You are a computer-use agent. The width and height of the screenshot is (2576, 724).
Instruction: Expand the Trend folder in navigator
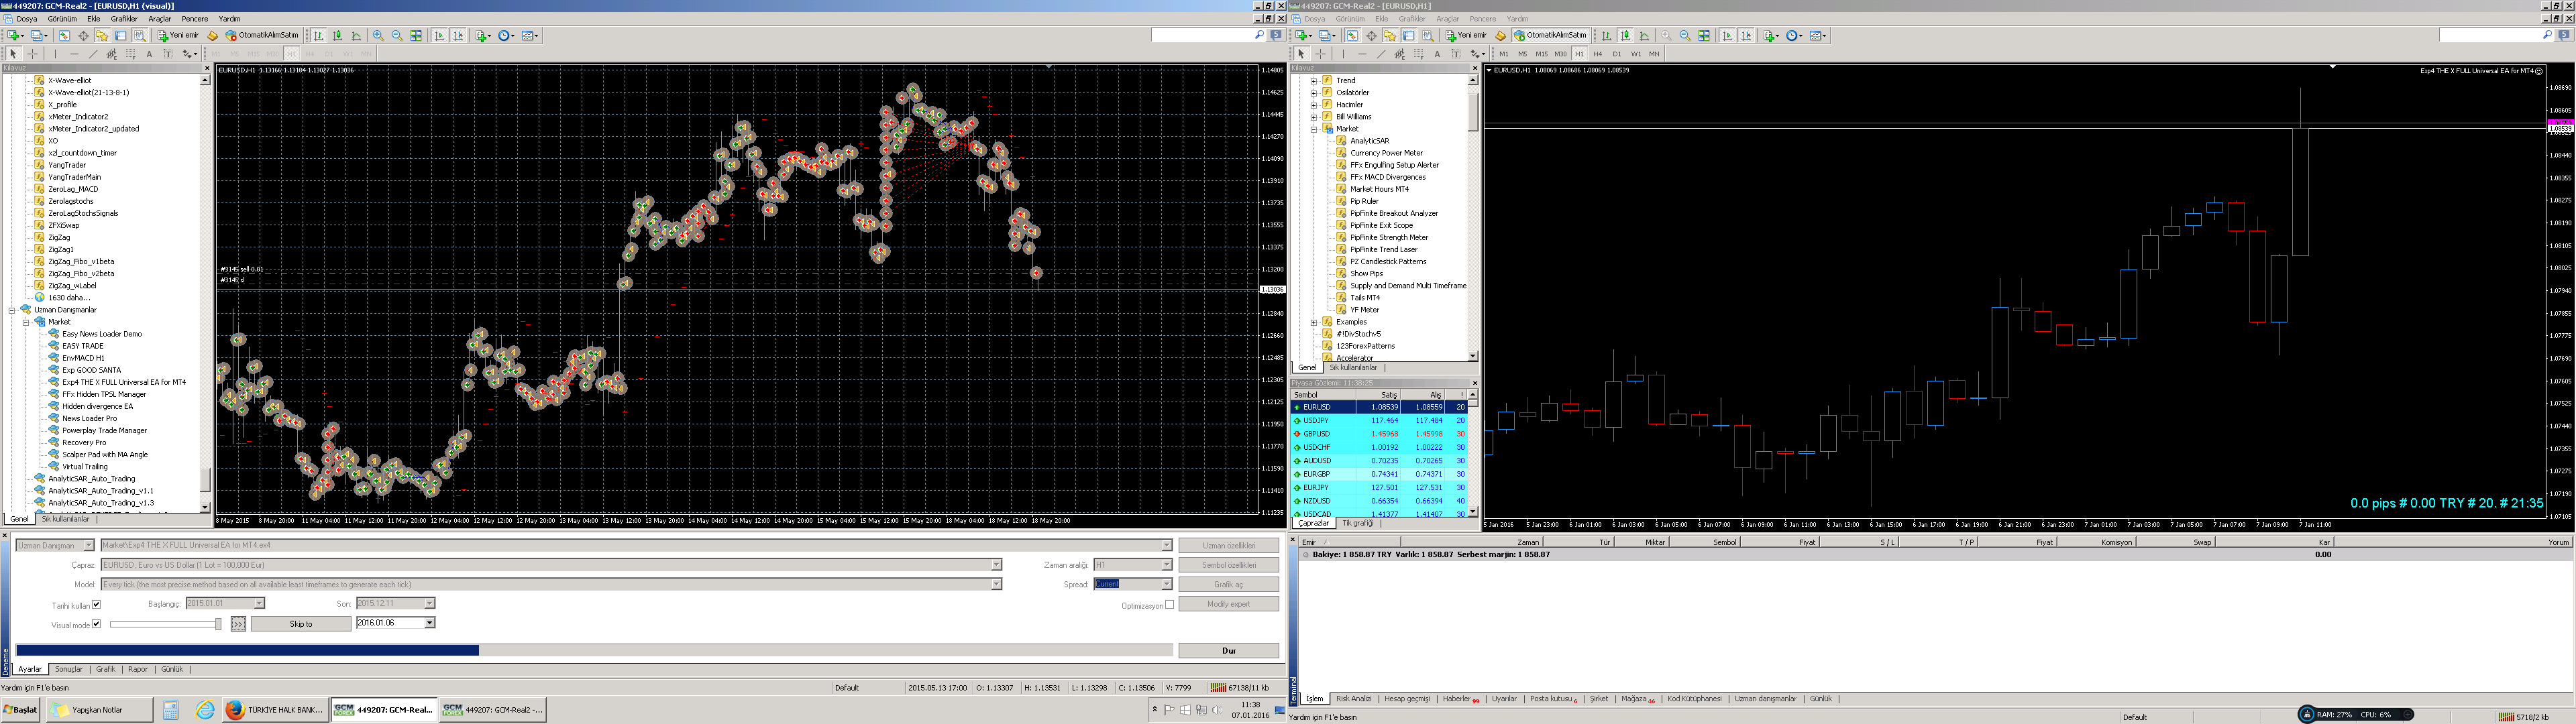click(x=1314, y=80)
